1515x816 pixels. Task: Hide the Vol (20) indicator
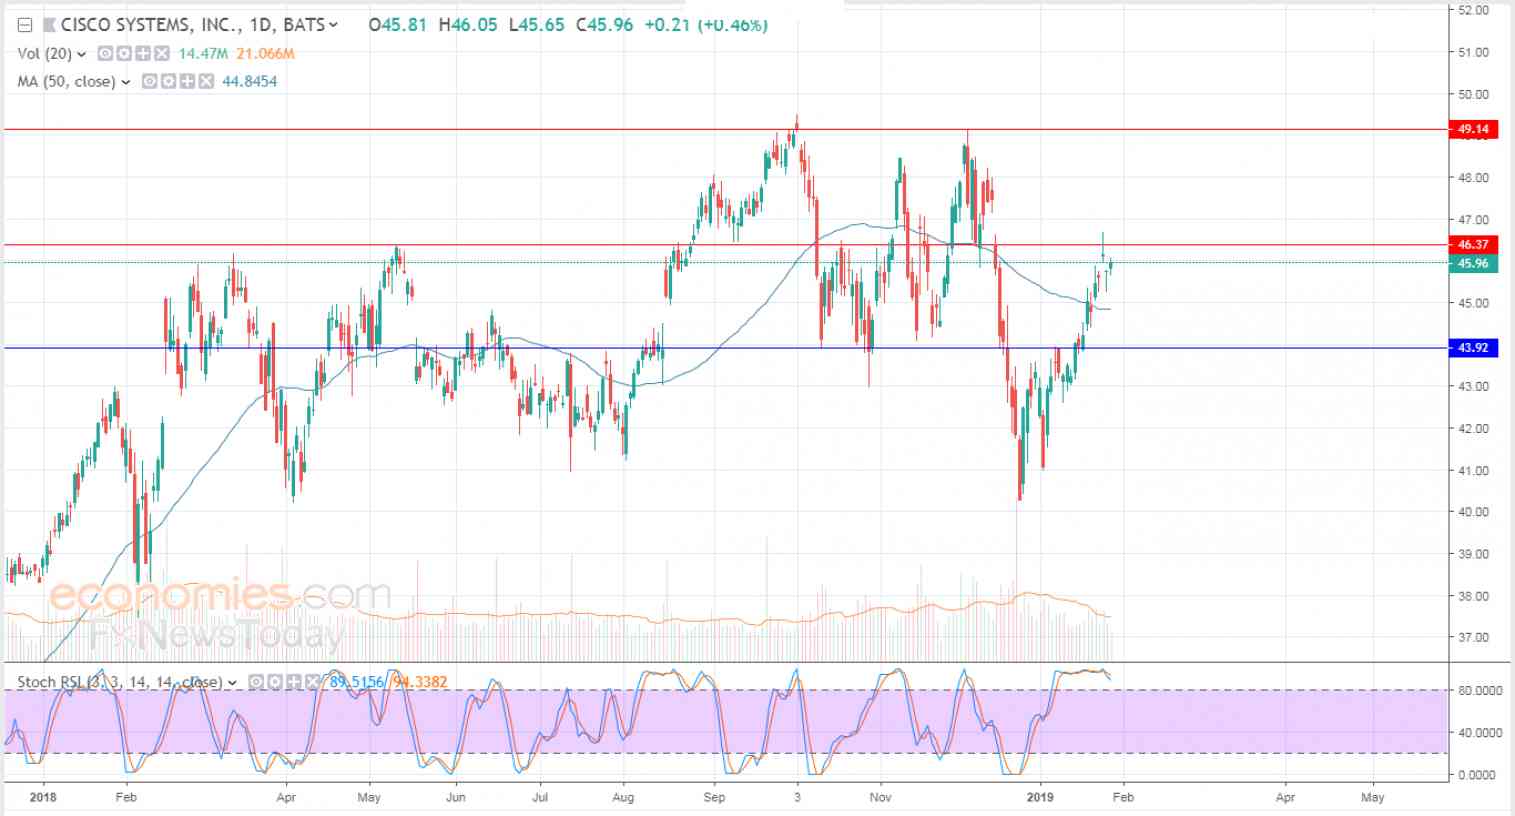(103, 55)
